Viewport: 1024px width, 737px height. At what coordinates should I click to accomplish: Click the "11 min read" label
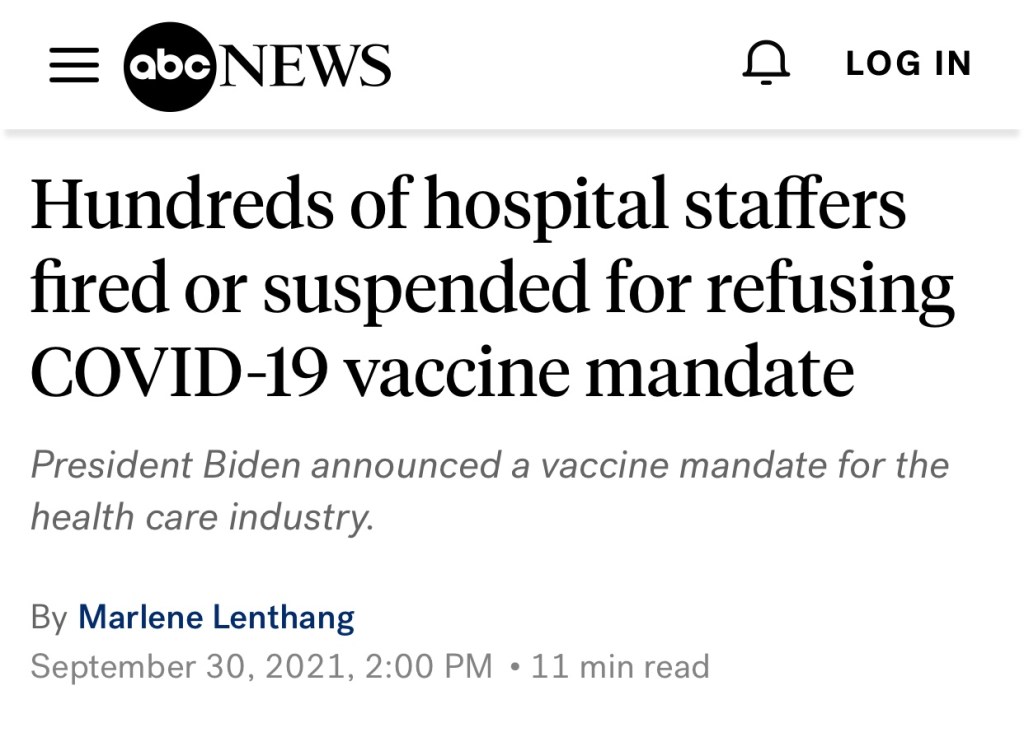point(620,666)
